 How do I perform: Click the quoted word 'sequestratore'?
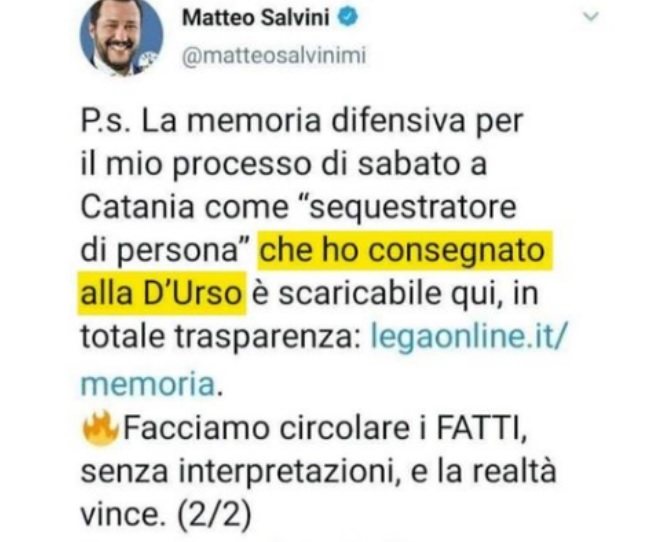412,207
